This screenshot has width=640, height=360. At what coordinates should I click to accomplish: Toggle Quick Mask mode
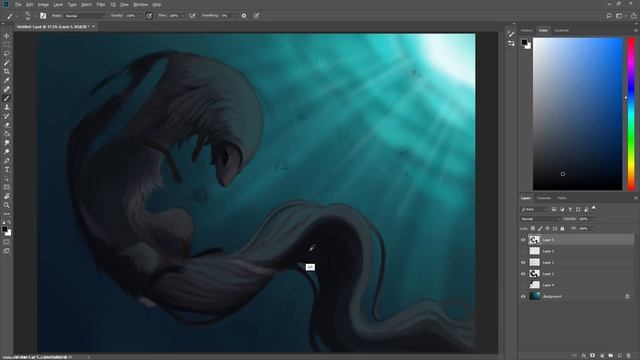[x=7, y=242]
